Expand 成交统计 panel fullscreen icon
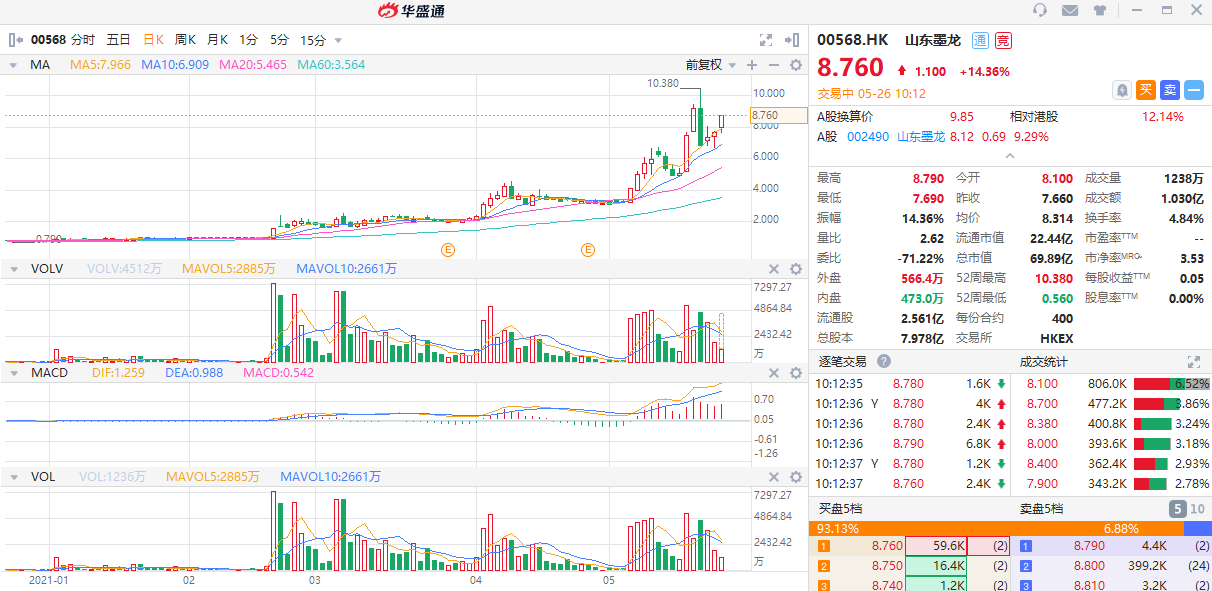Screen dimensions: 1212x591 pos(1193,361)
